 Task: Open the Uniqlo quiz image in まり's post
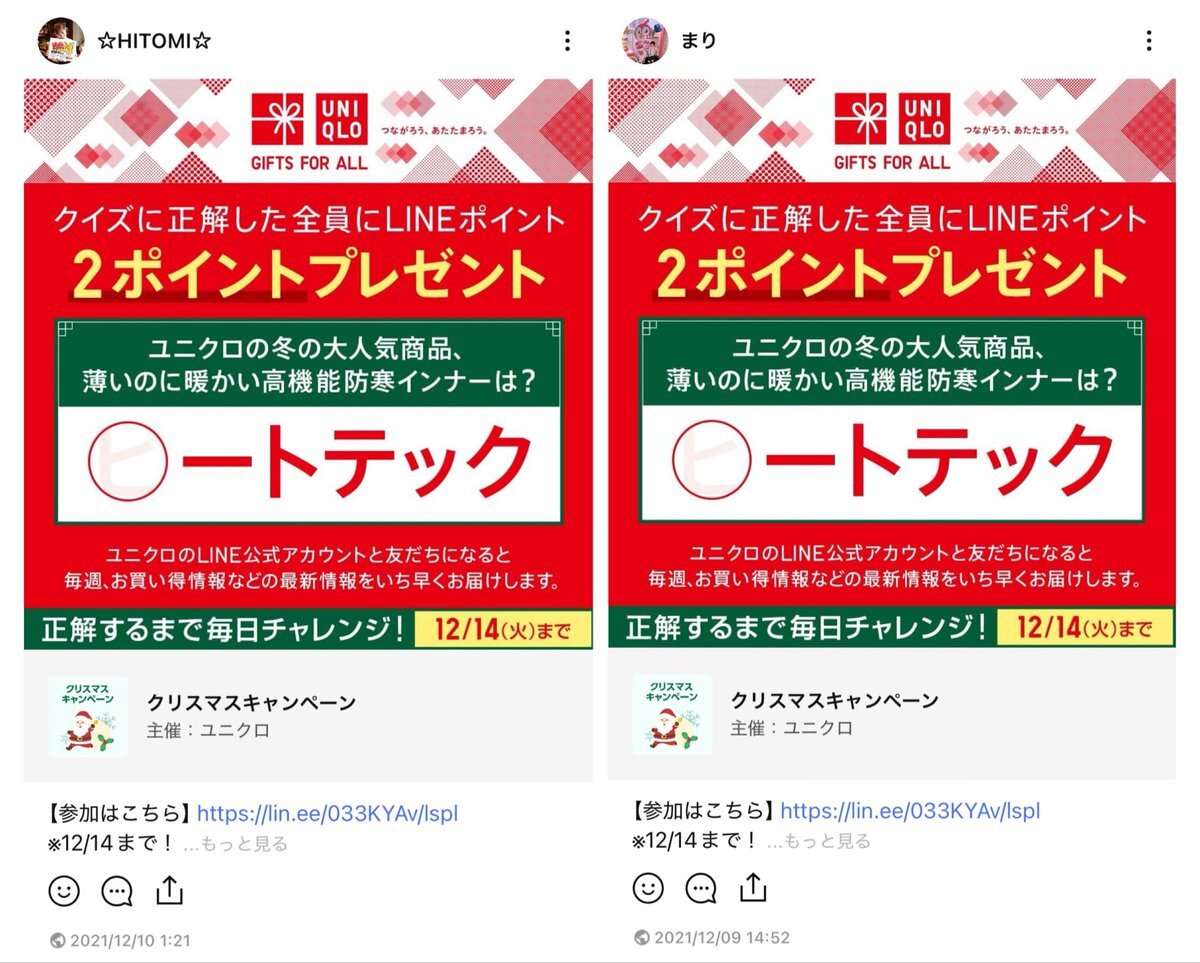(x=892, y=363)
